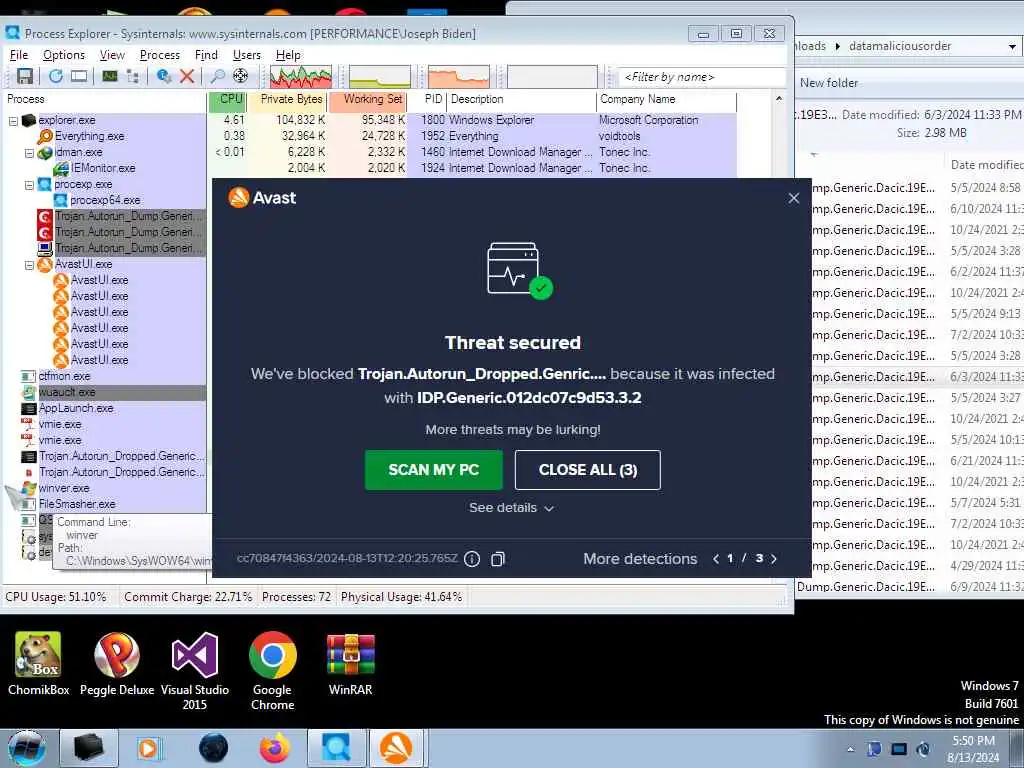Image resolution: width=1024 pixels, height=768 pixels.
Task: Open the Process menu
Action: coord(159,55)
